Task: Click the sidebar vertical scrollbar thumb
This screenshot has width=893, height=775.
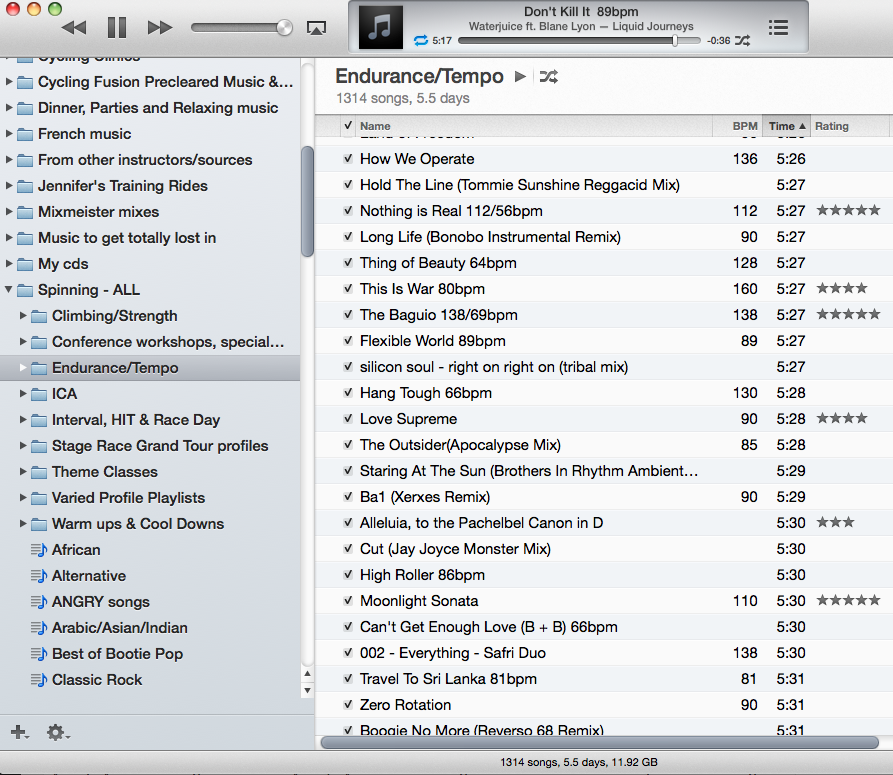Action: click(307, 202)
